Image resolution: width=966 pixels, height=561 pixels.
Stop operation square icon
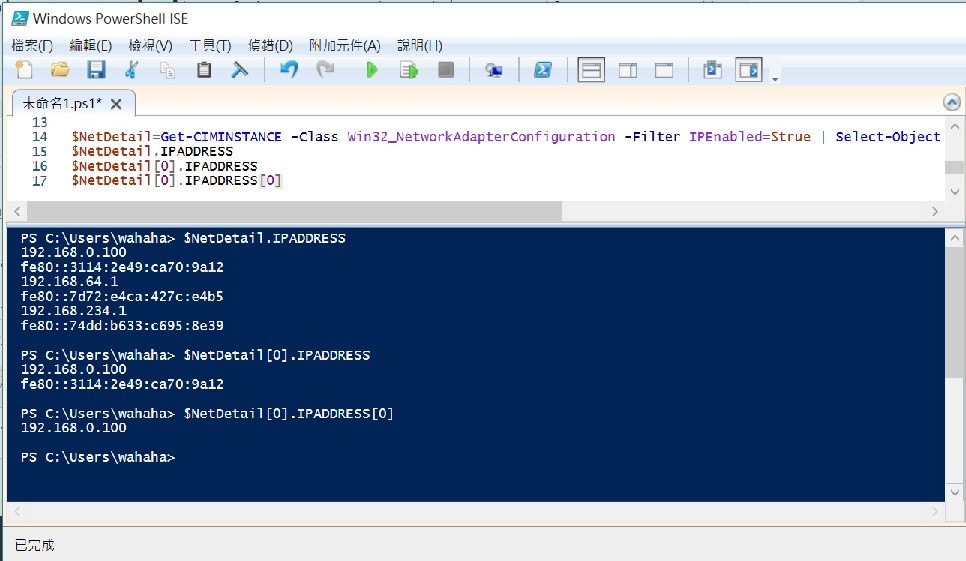tap(446, 70)
